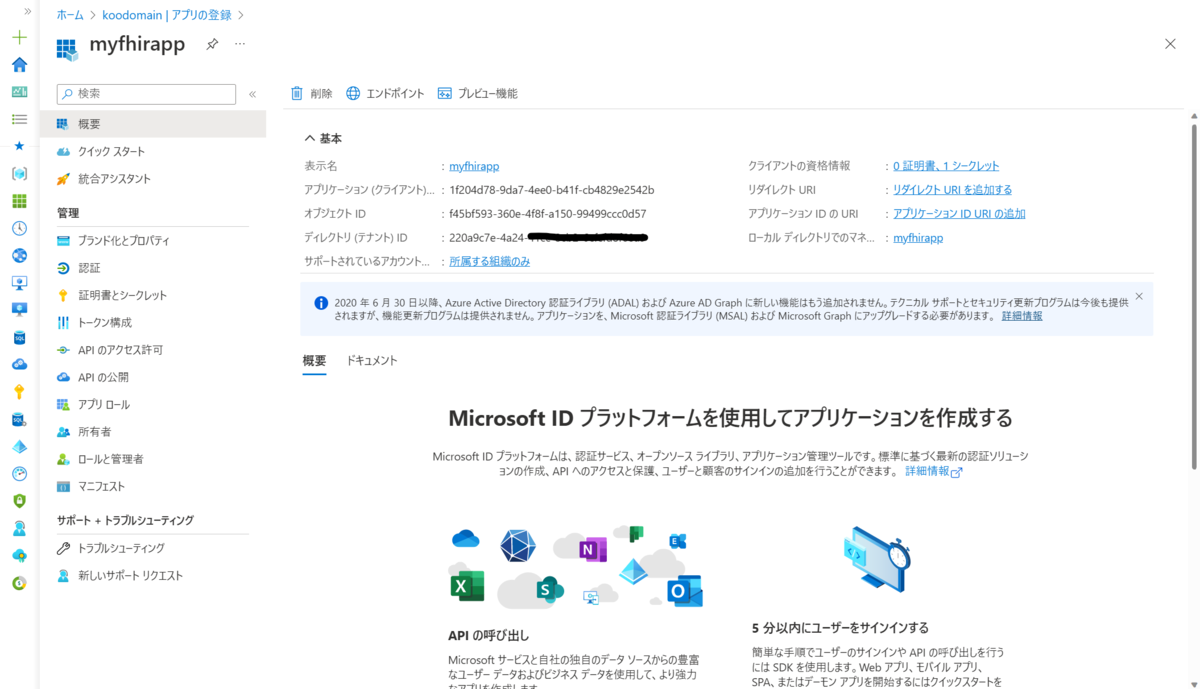This screenshot has width=1200, height=689.
Task: Click the API の呼び出し heading
Action: 489,635
